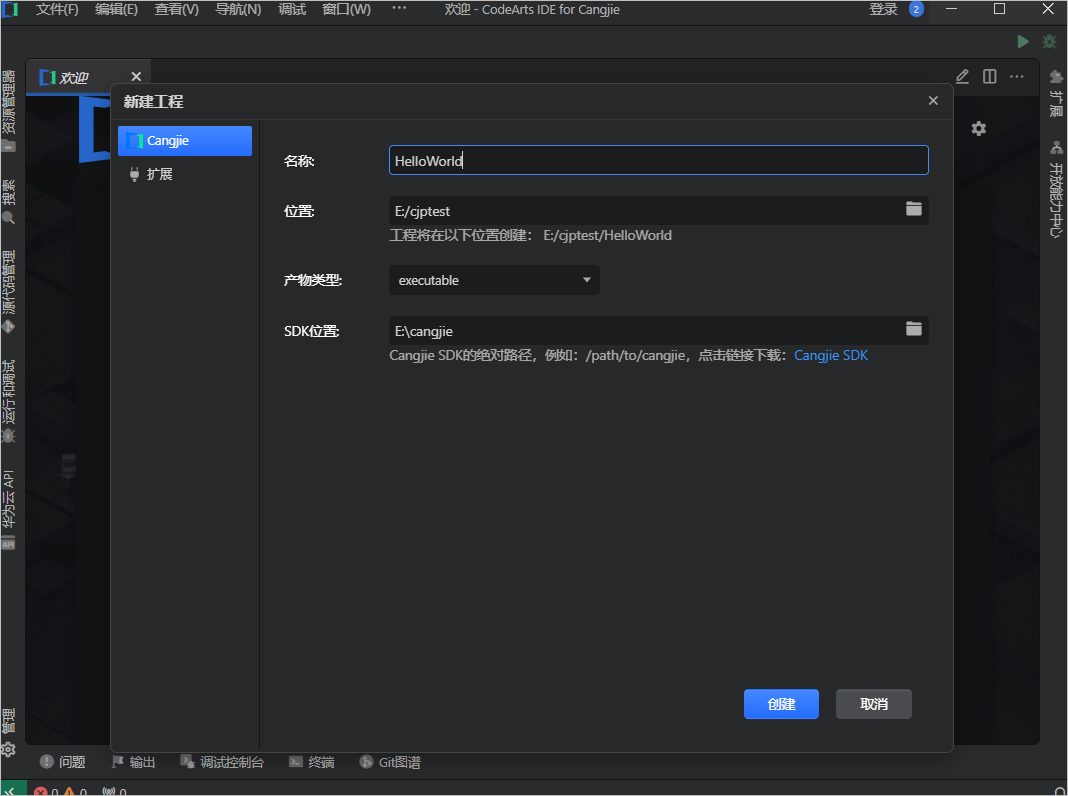Viewport: 1068px width, 796px height.
Task: Open more actions ellipsis in editor toolbar
Action: click(x=1017, y=76)
